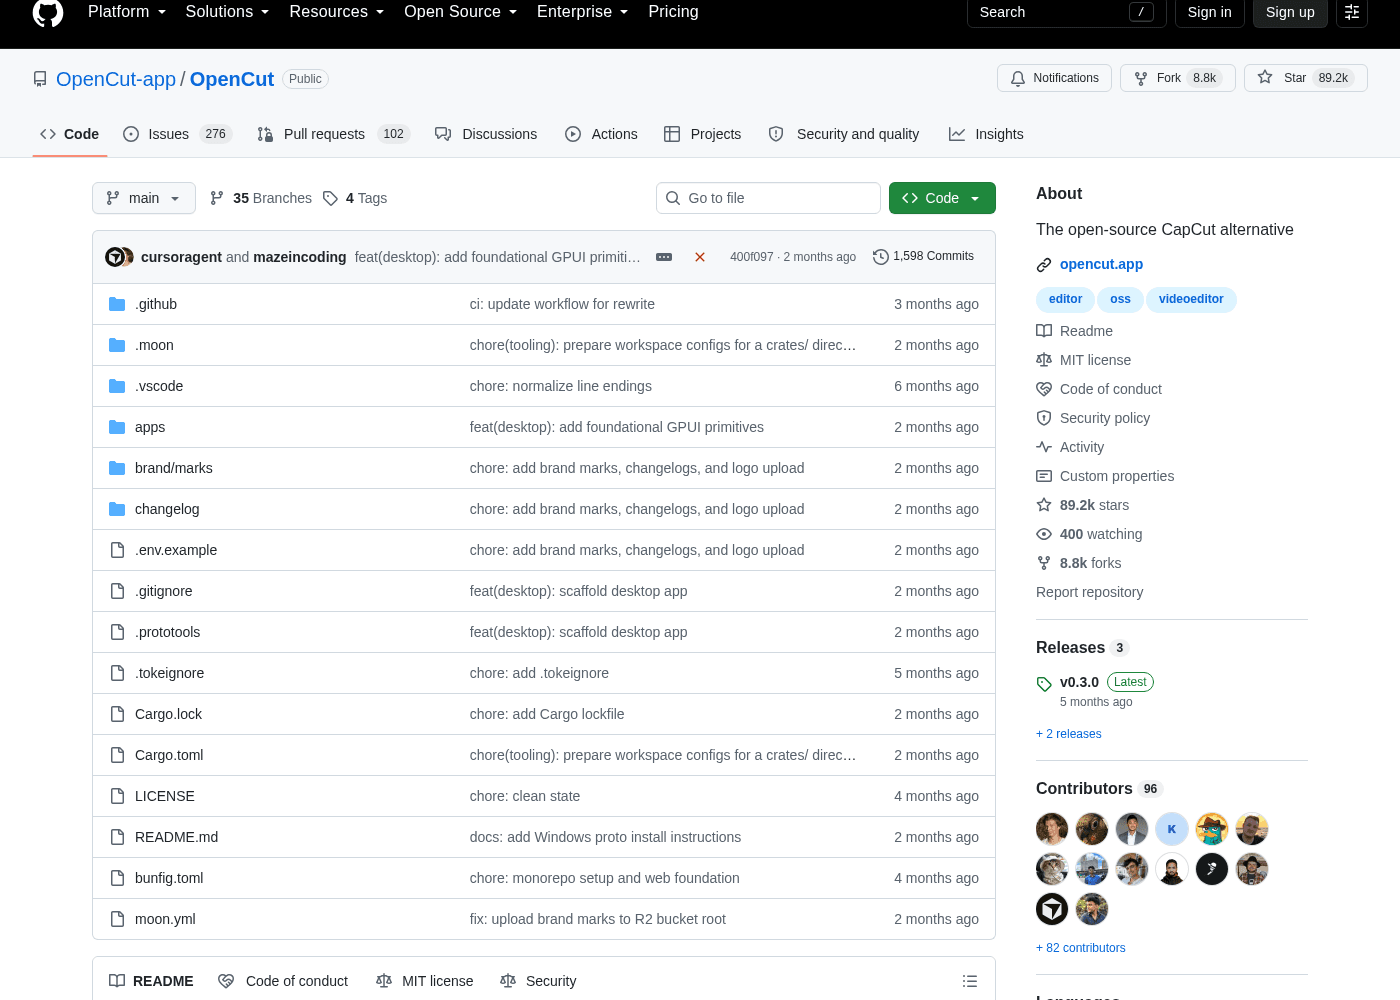Click the Perry the Platypus contributor avatar
The image size is (1400, 1000).
(1212, 829)
